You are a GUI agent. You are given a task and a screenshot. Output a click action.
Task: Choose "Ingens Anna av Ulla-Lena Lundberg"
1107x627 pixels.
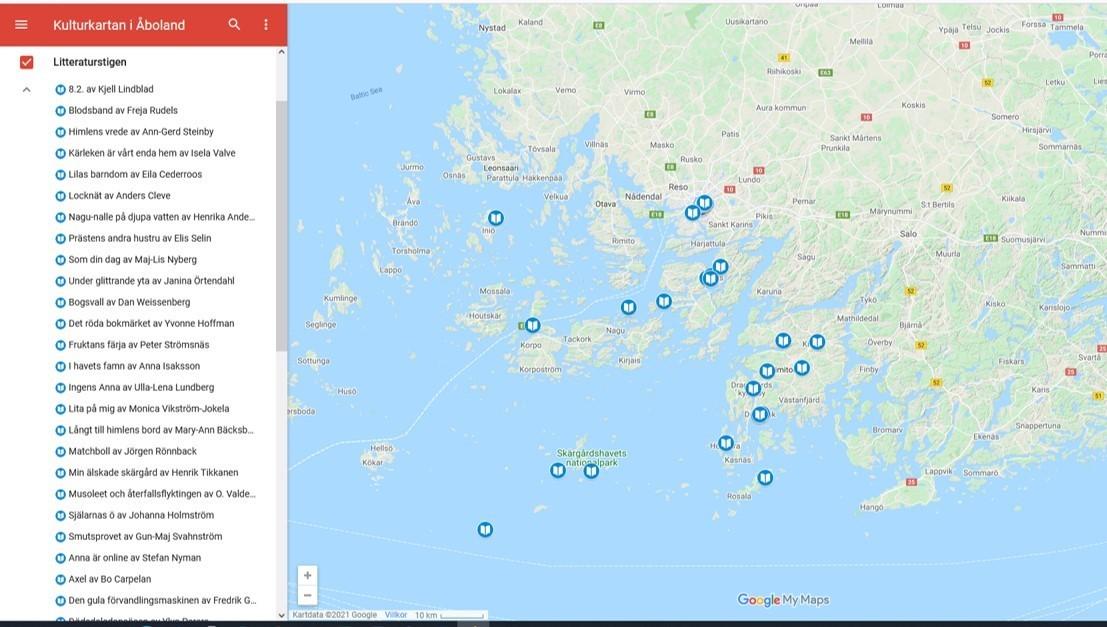pos(140,387)
